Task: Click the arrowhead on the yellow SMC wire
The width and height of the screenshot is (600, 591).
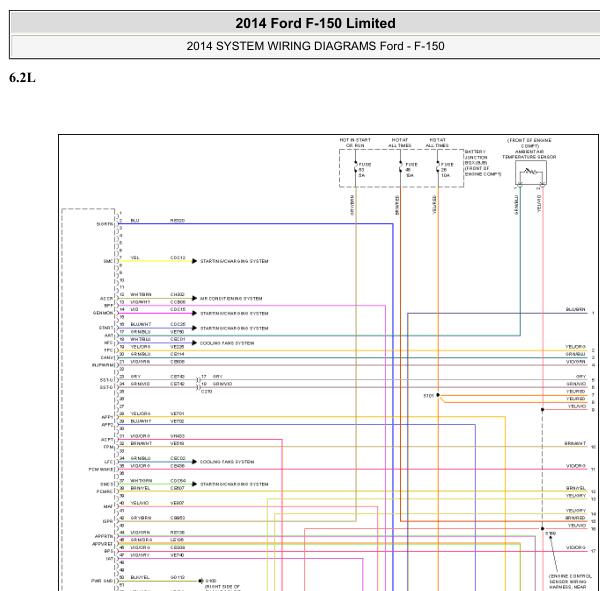Action: pos(194,261)
